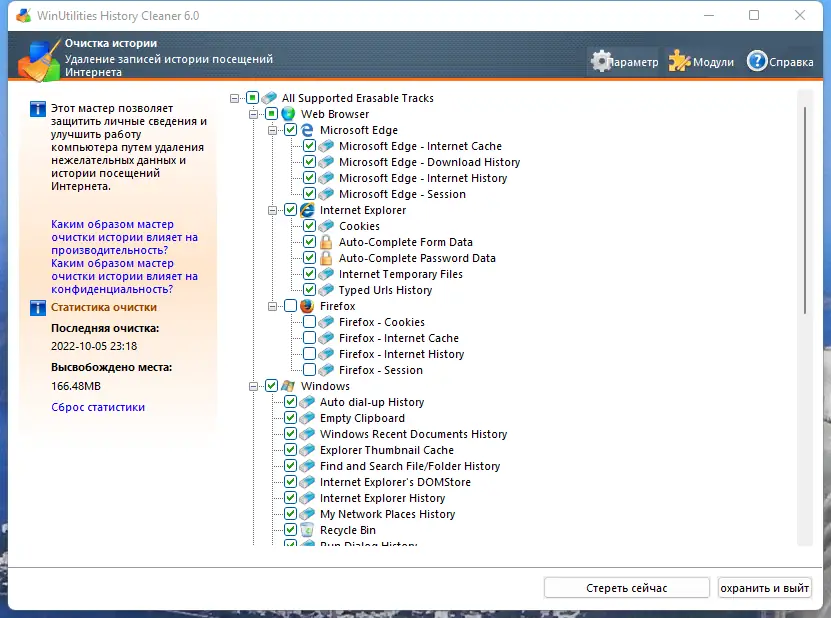This screenshot has width=831, height=618.
Task: Open the Справка help item
Action: pyautogui.click(x=780, y=62)
